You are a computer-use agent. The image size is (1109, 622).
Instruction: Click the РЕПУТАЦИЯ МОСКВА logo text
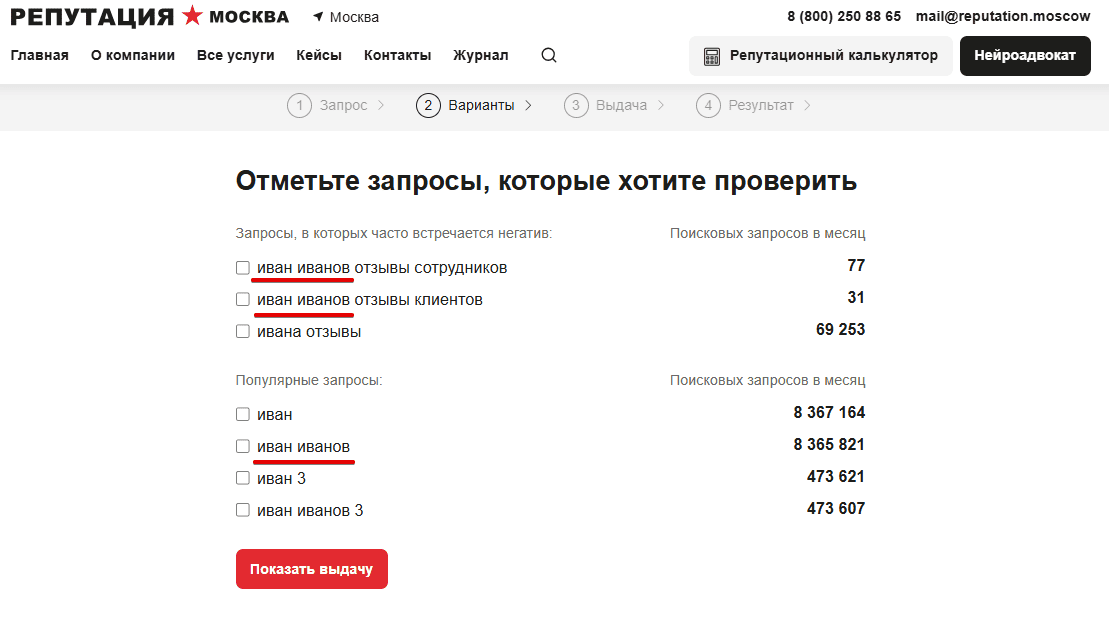coord(149,16)
